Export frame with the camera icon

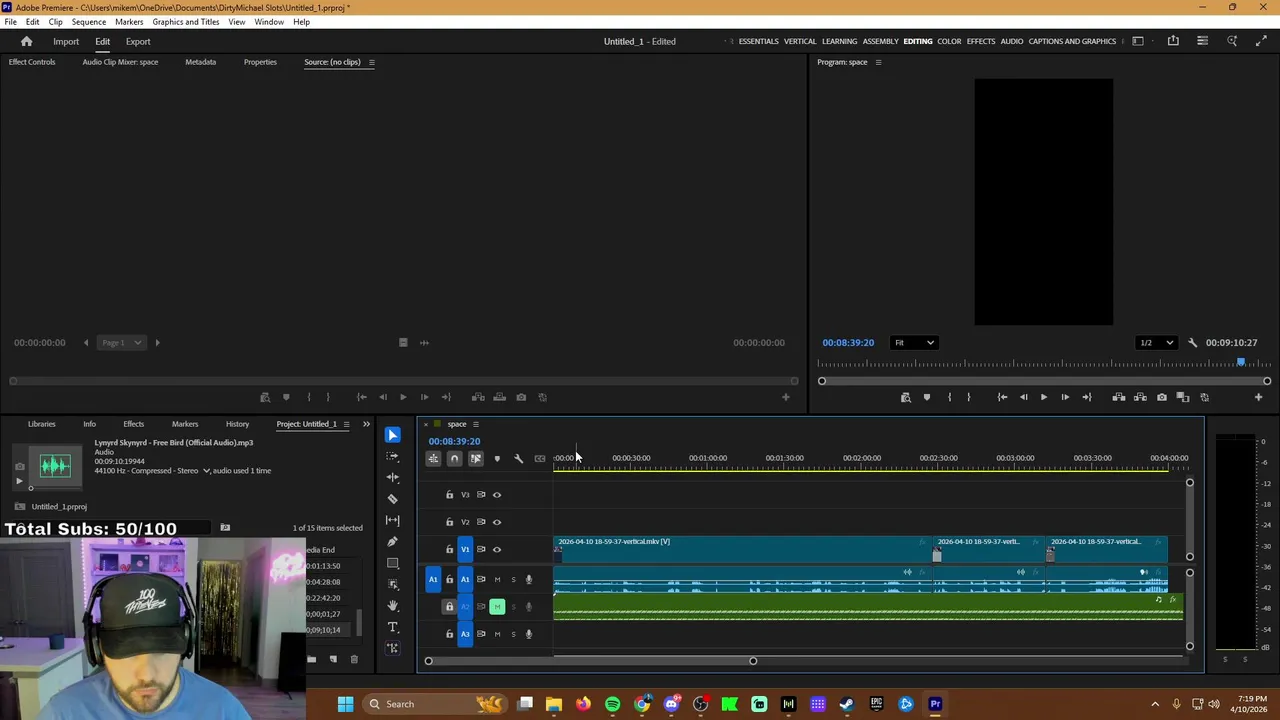pos(1161,397)
